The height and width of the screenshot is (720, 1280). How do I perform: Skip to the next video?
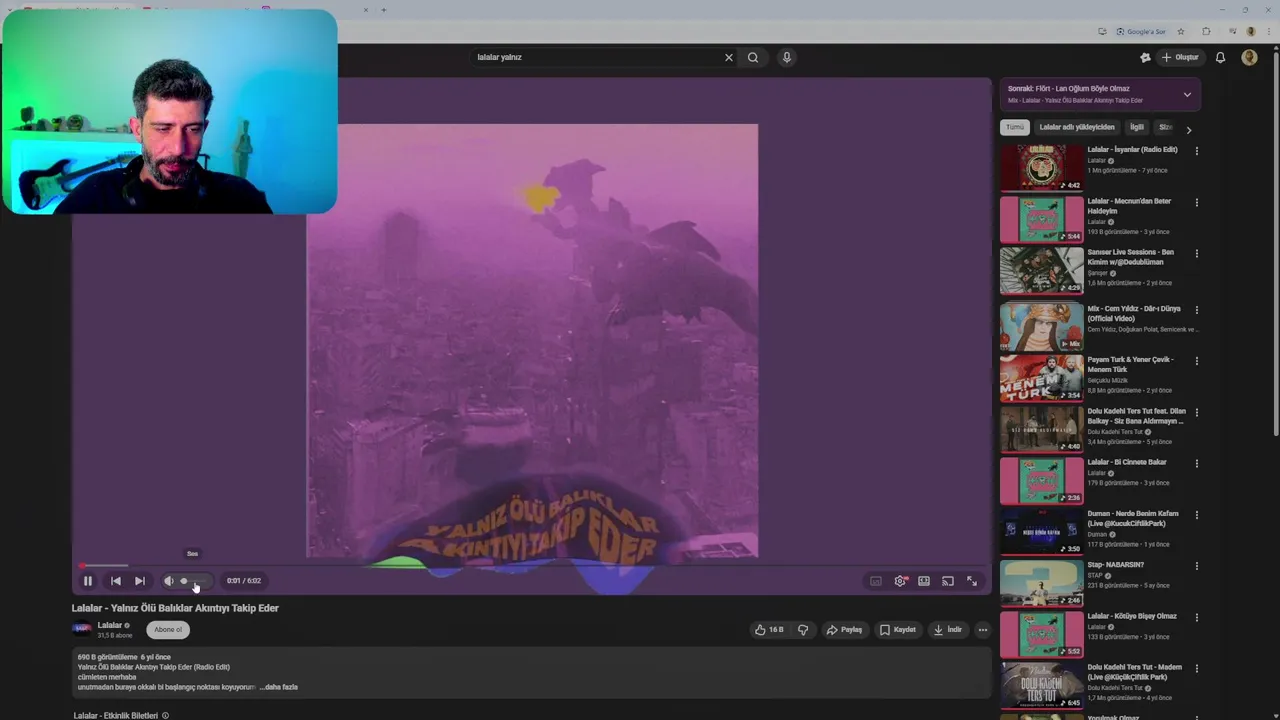point(140,581)
